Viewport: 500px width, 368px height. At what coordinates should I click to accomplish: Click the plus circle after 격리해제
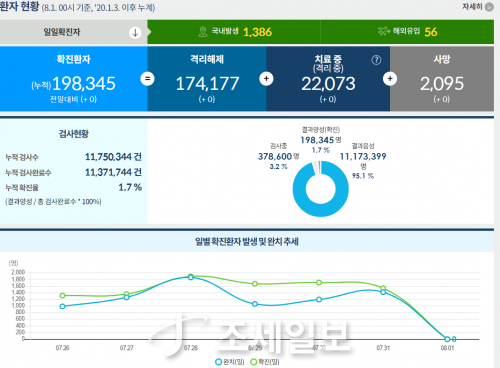tap(266, 79)
